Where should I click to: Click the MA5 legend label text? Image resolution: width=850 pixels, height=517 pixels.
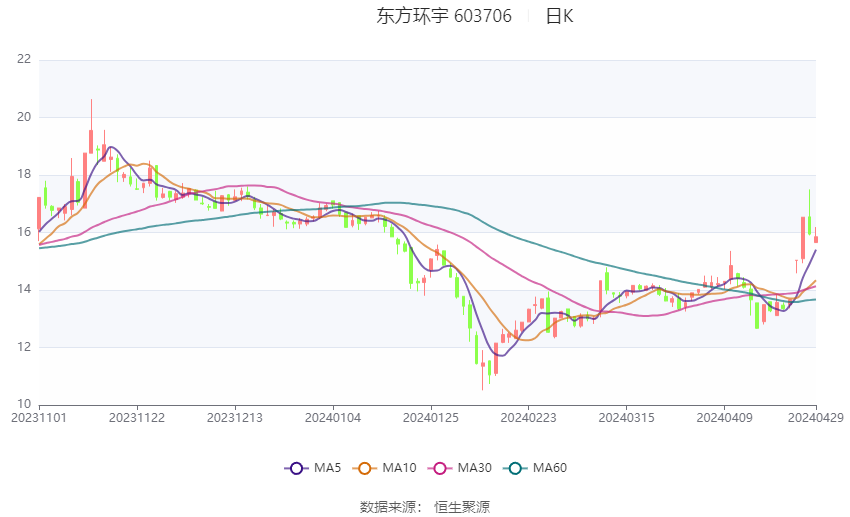coord(327,468)
